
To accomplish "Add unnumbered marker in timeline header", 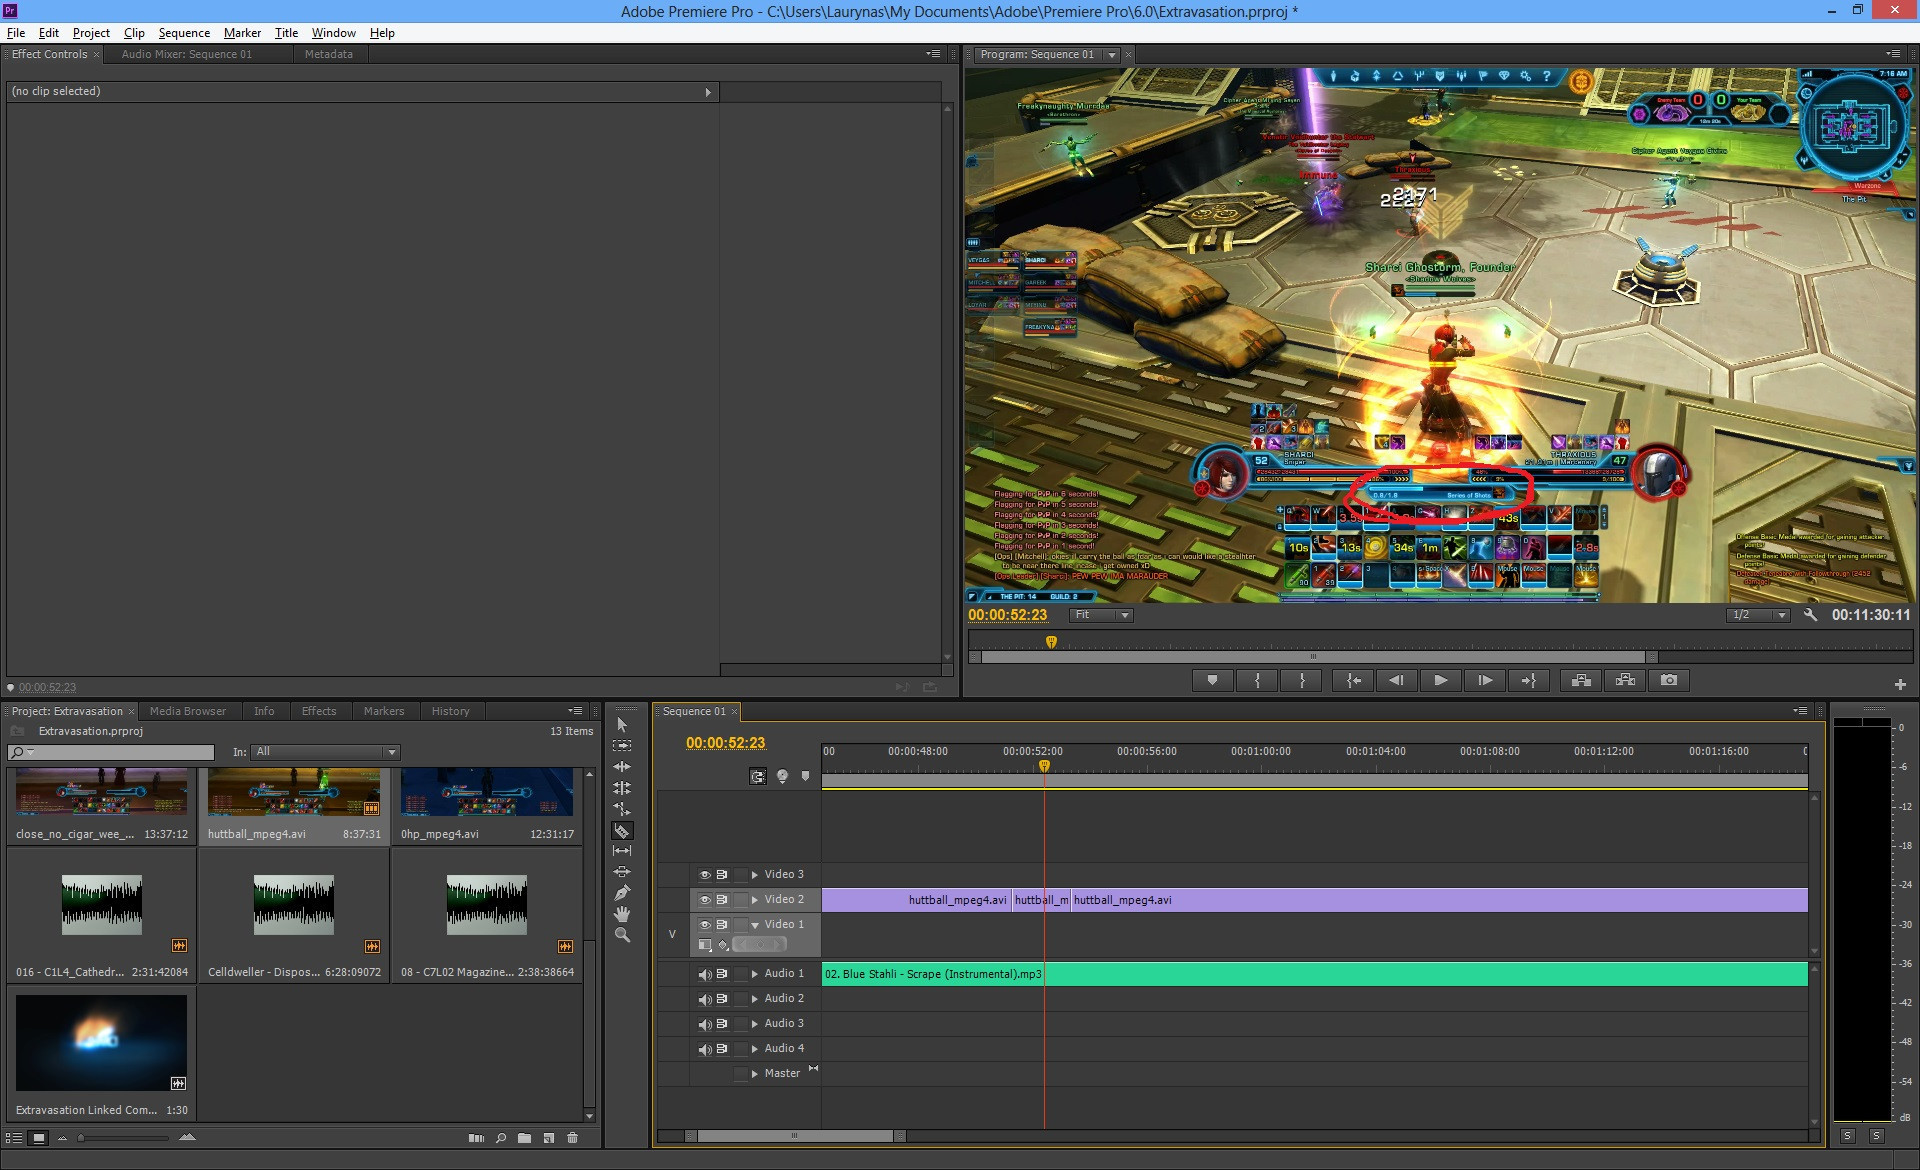I will click(805, 776).
